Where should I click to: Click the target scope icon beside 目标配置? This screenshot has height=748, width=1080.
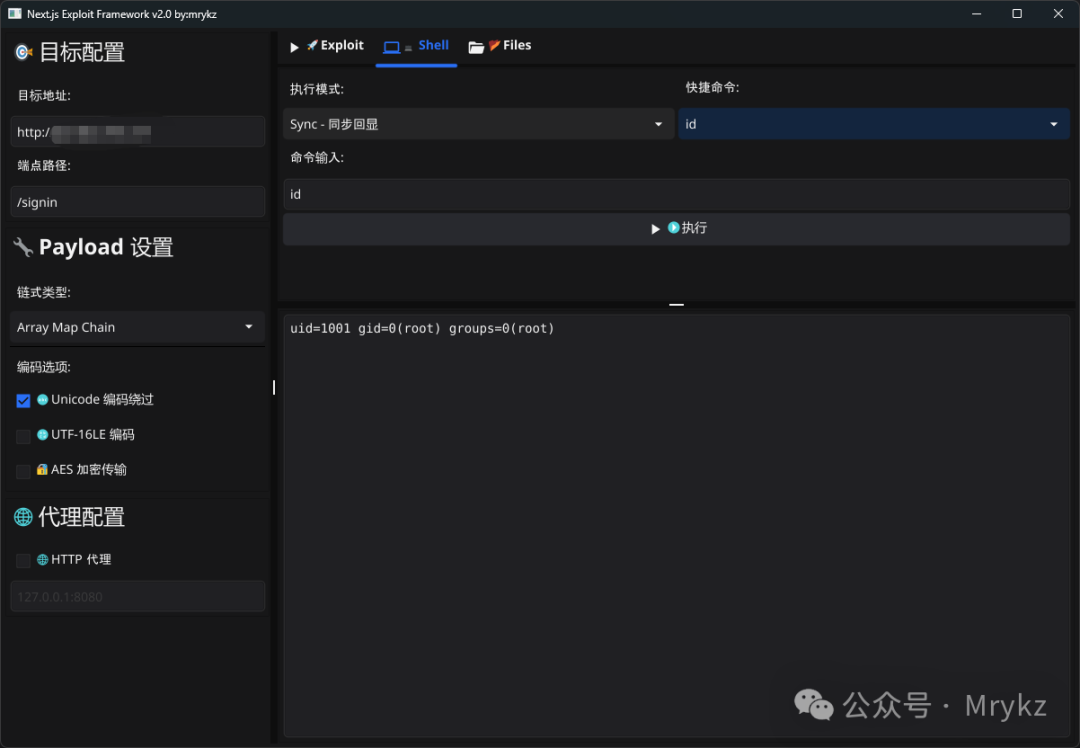(22, 52)
